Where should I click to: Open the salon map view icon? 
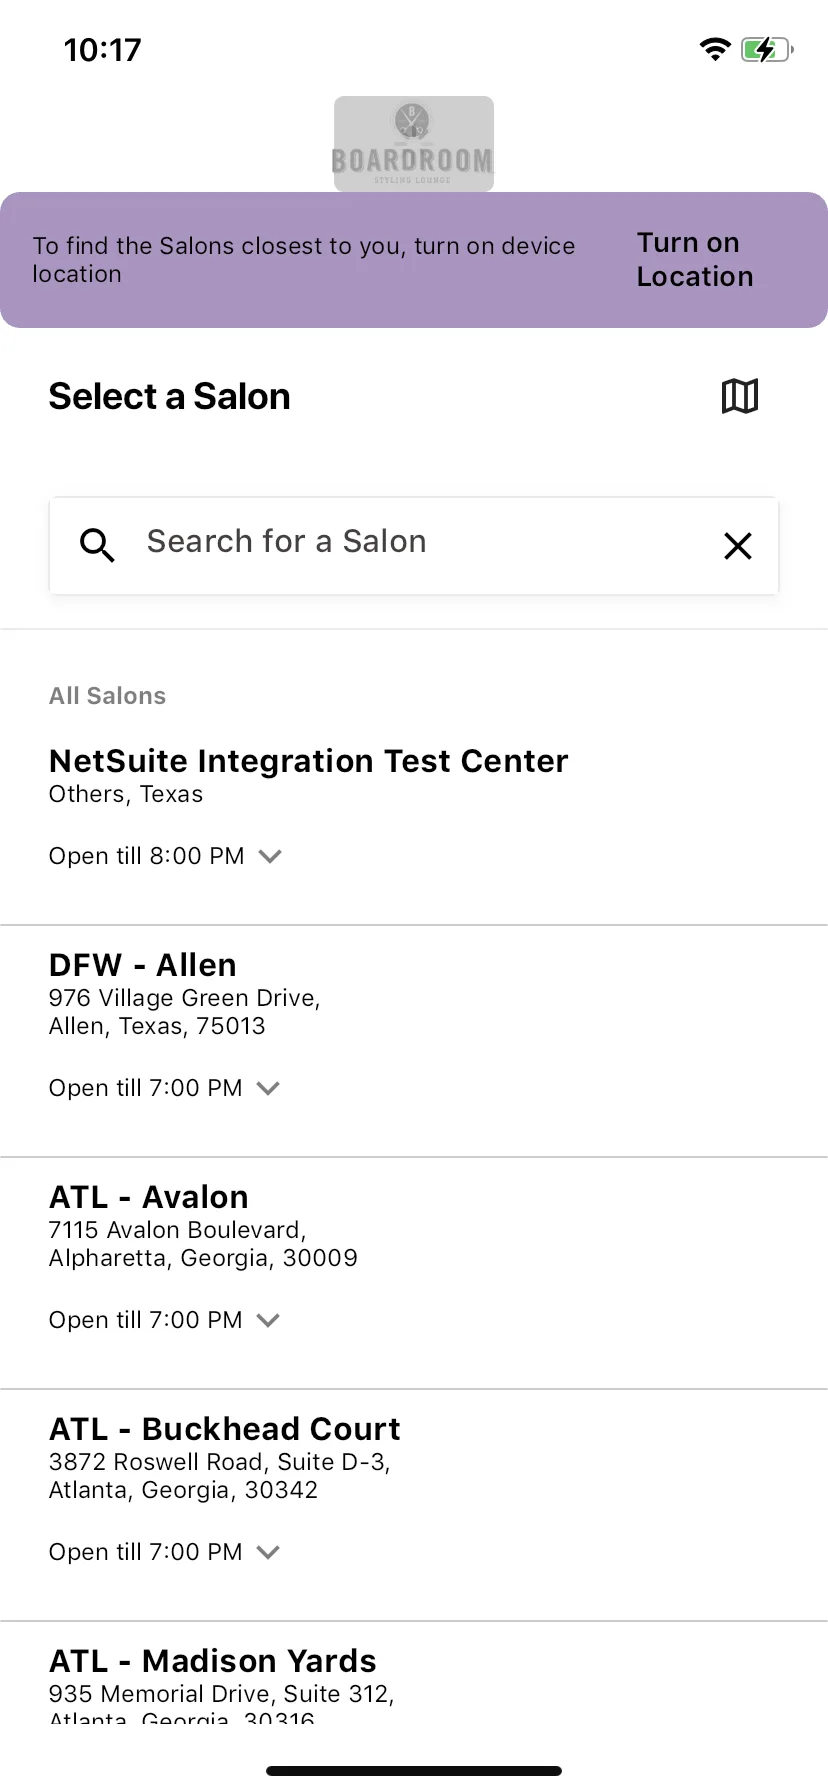click(740, 396)
